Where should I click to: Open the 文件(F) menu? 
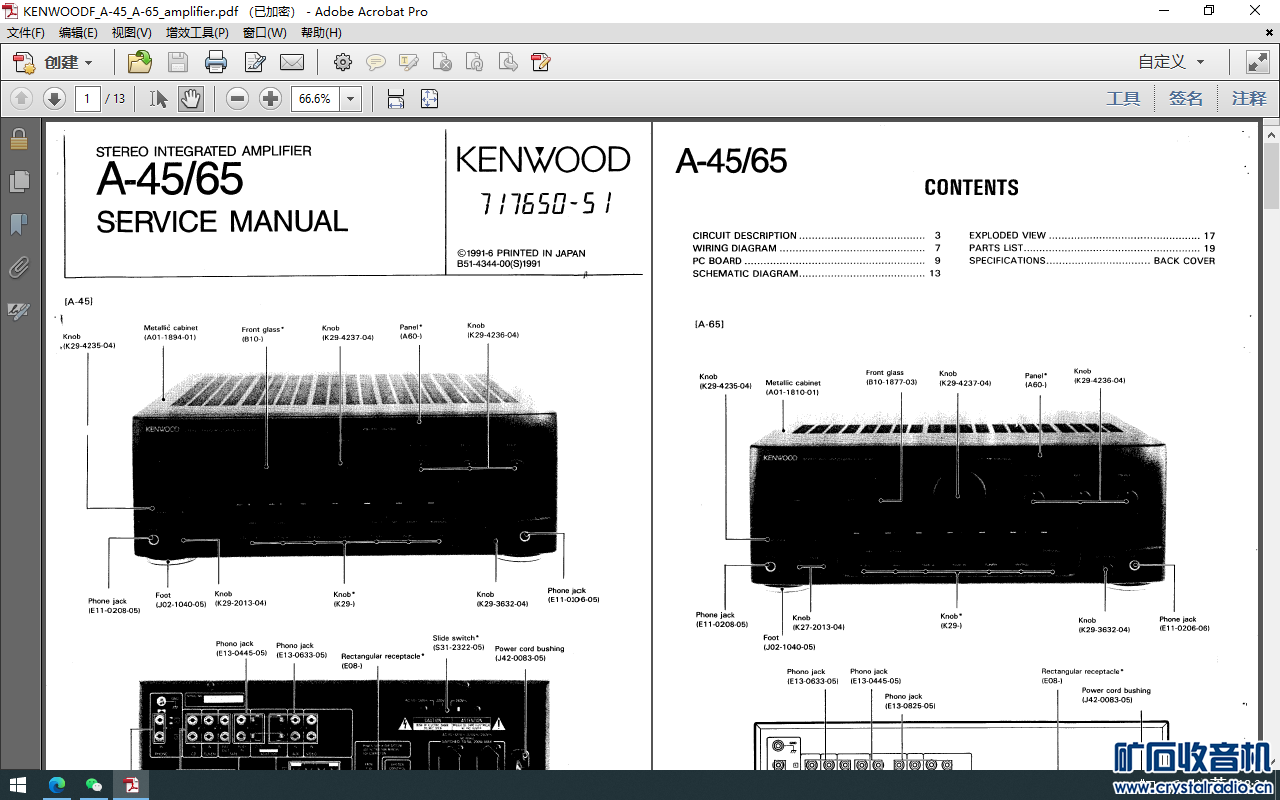tap(26, 33)
